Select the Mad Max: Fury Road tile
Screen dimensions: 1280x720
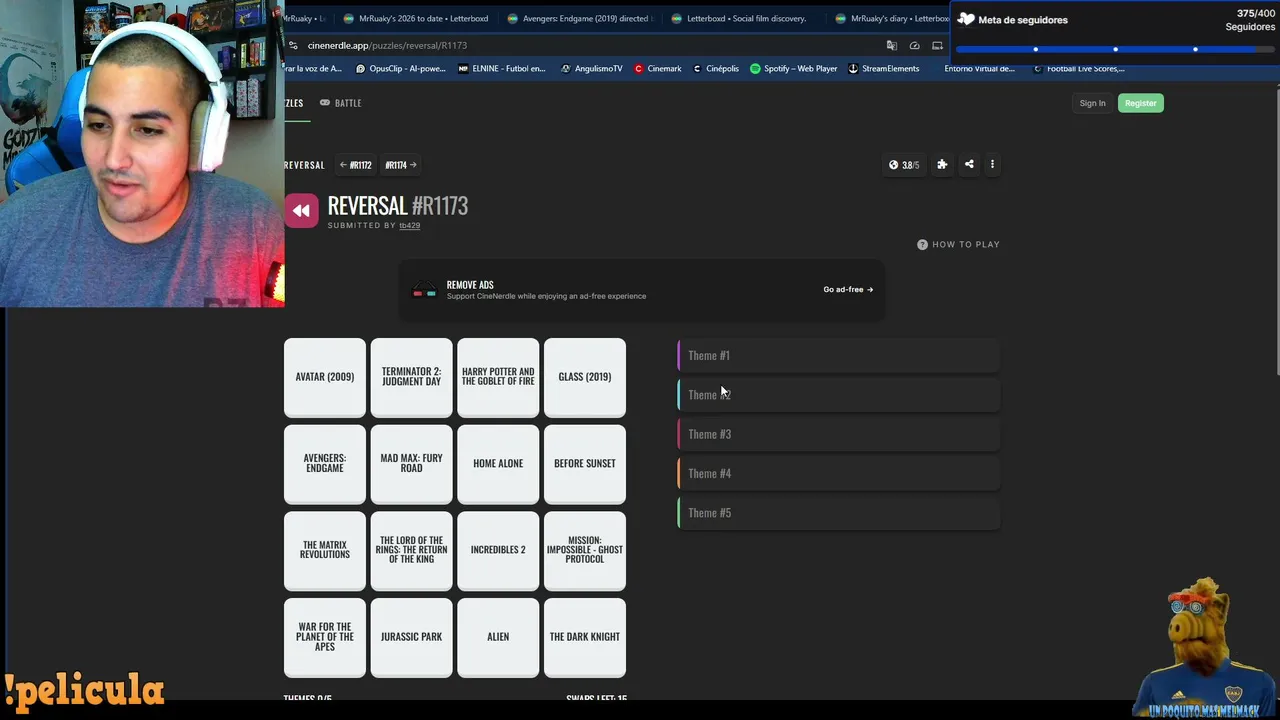click(411, 464)
